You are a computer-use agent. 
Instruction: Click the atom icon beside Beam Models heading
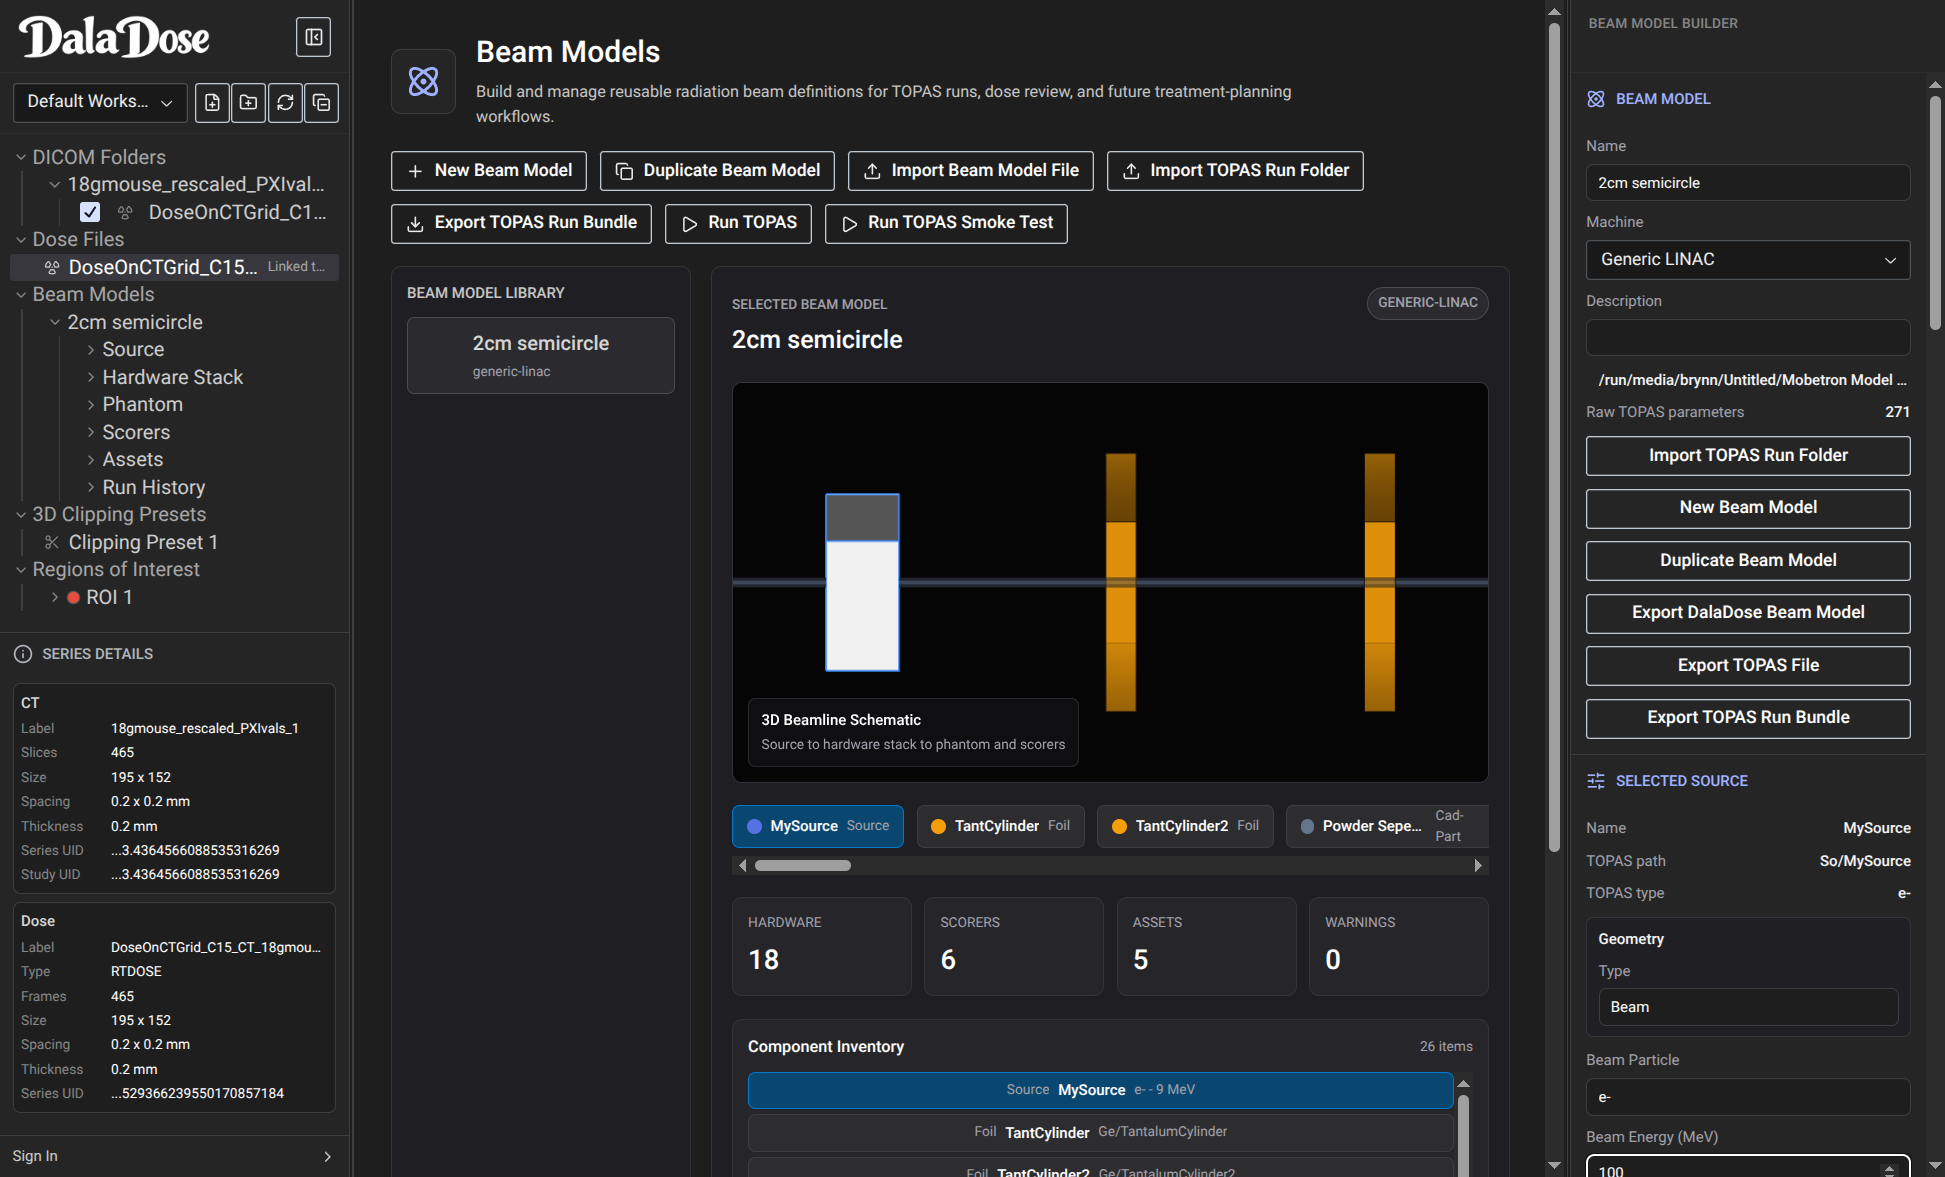(x=423, y=81)
